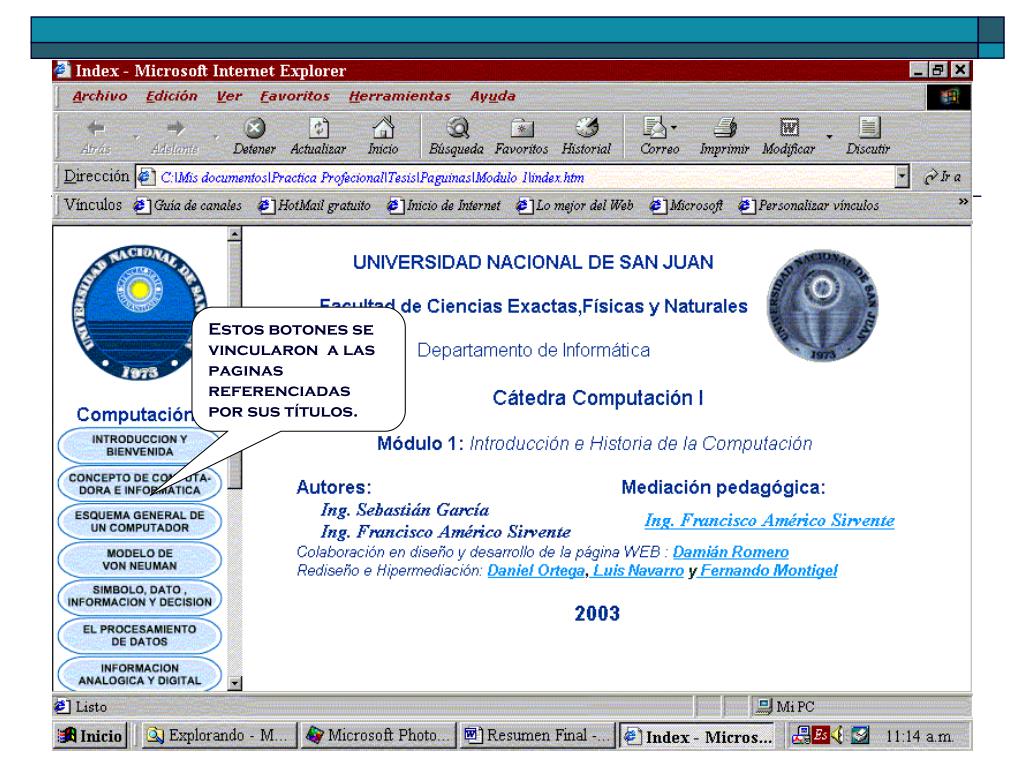Click the Windows Inicio start button

pyautogui.click(x=90, y=736)
